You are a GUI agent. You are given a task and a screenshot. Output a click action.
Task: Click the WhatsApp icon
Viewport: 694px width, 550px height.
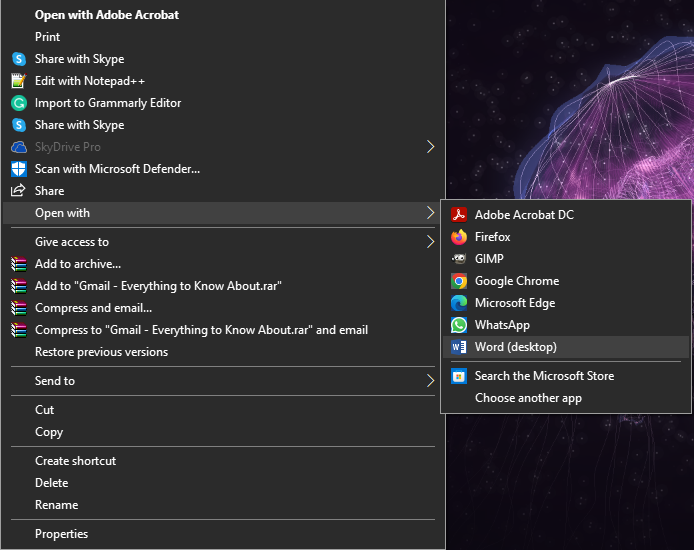pyautogui.click(x=459, y=325)
